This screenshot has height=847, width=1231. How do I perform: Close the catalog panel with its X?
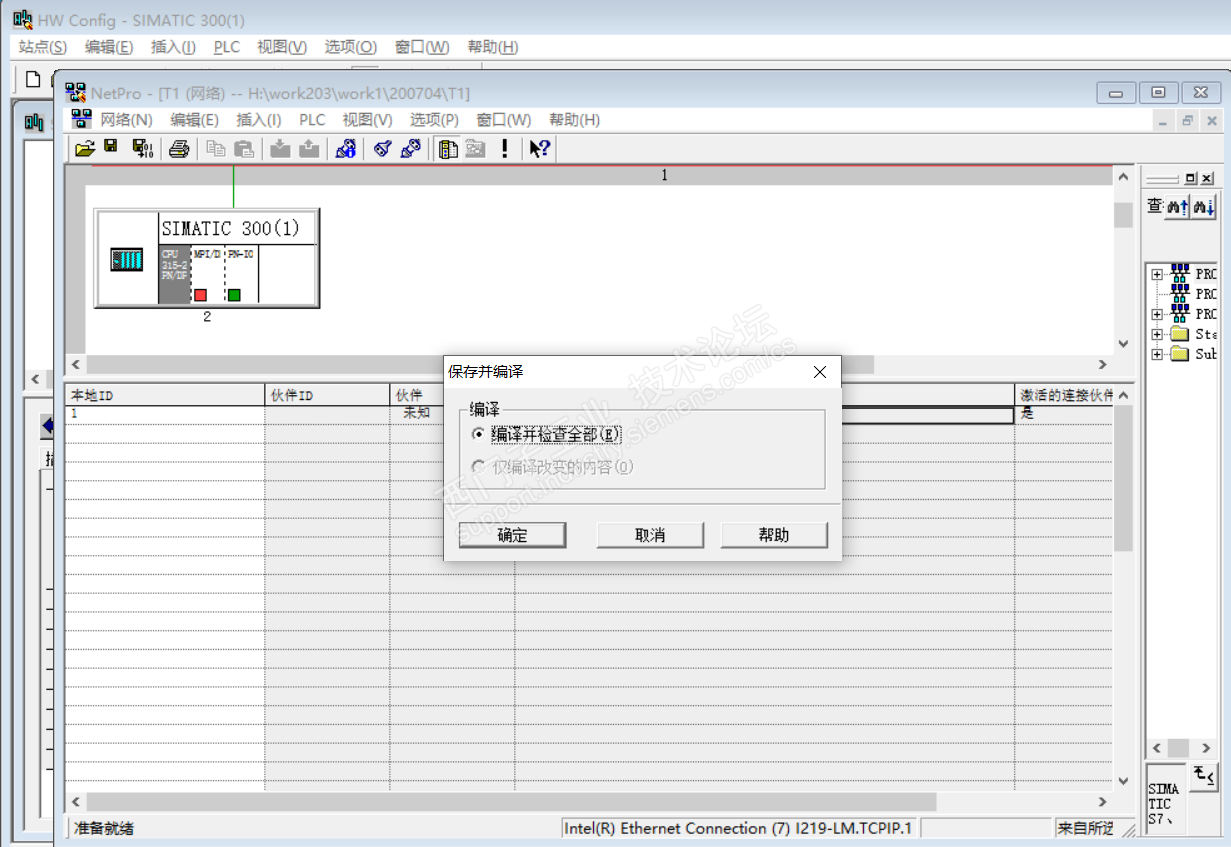(1207, 178)
